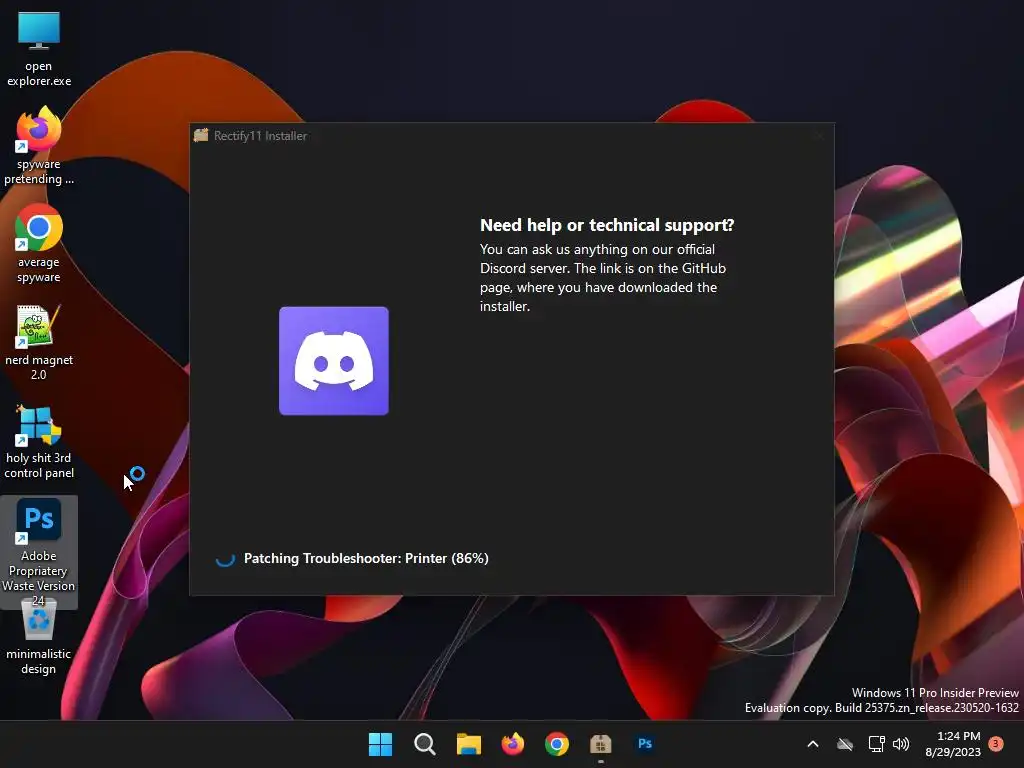Image resolution: width=1024 pixels, height=768 pixels.
Task: Click the 'Rectify11 Installer' window title text
Action: click(260, 136)
